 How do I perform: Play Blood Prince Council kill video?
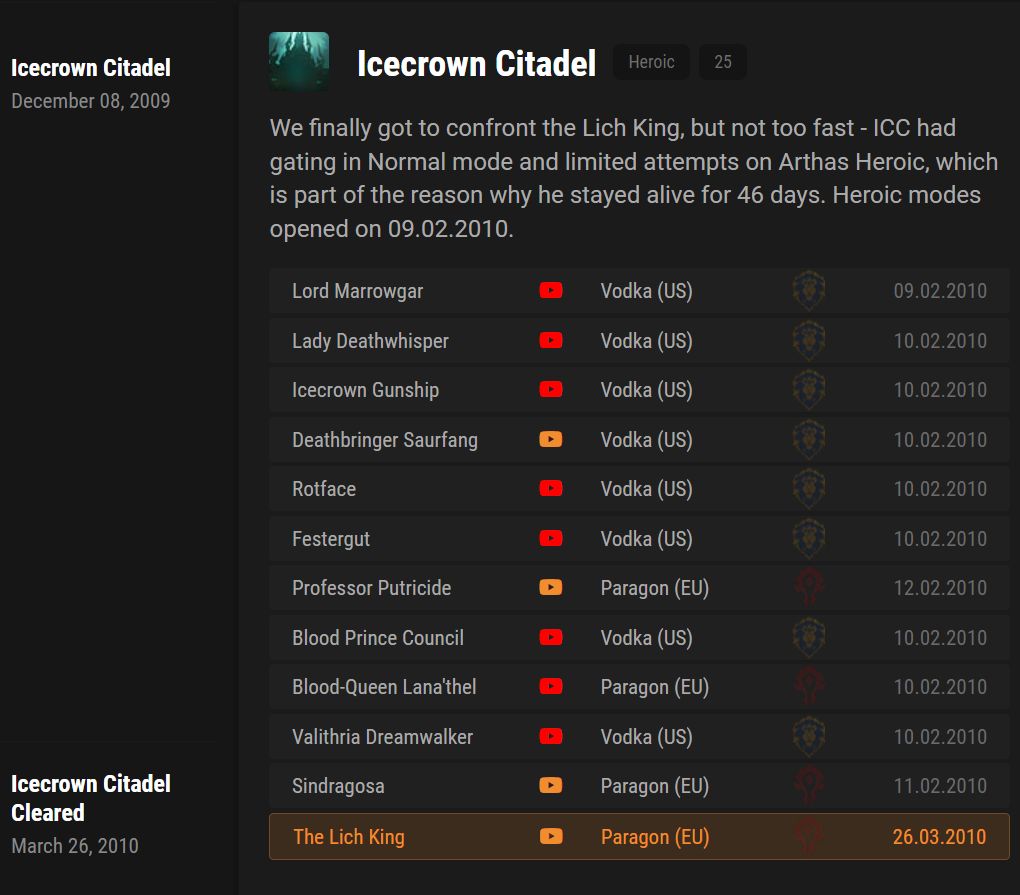click(551, 638)
